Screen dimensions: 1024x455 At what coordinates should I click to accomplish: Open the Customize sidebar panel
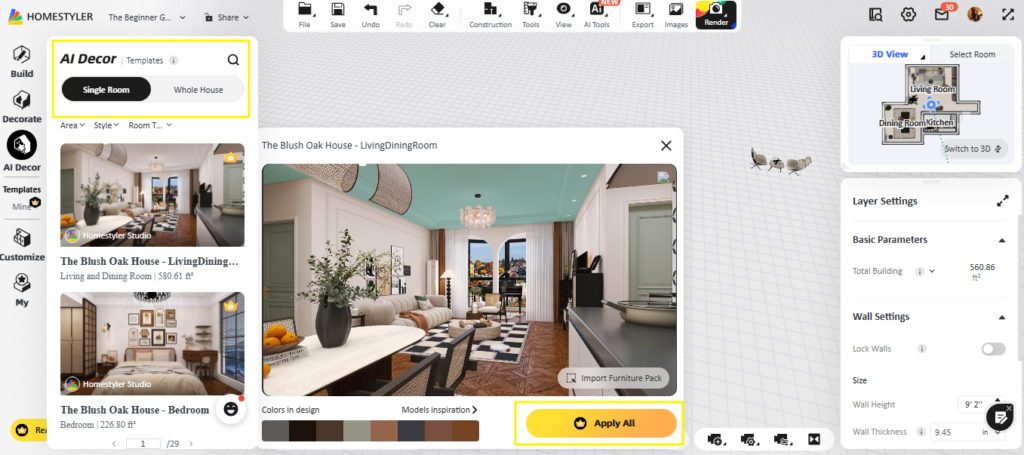(22, 244)
